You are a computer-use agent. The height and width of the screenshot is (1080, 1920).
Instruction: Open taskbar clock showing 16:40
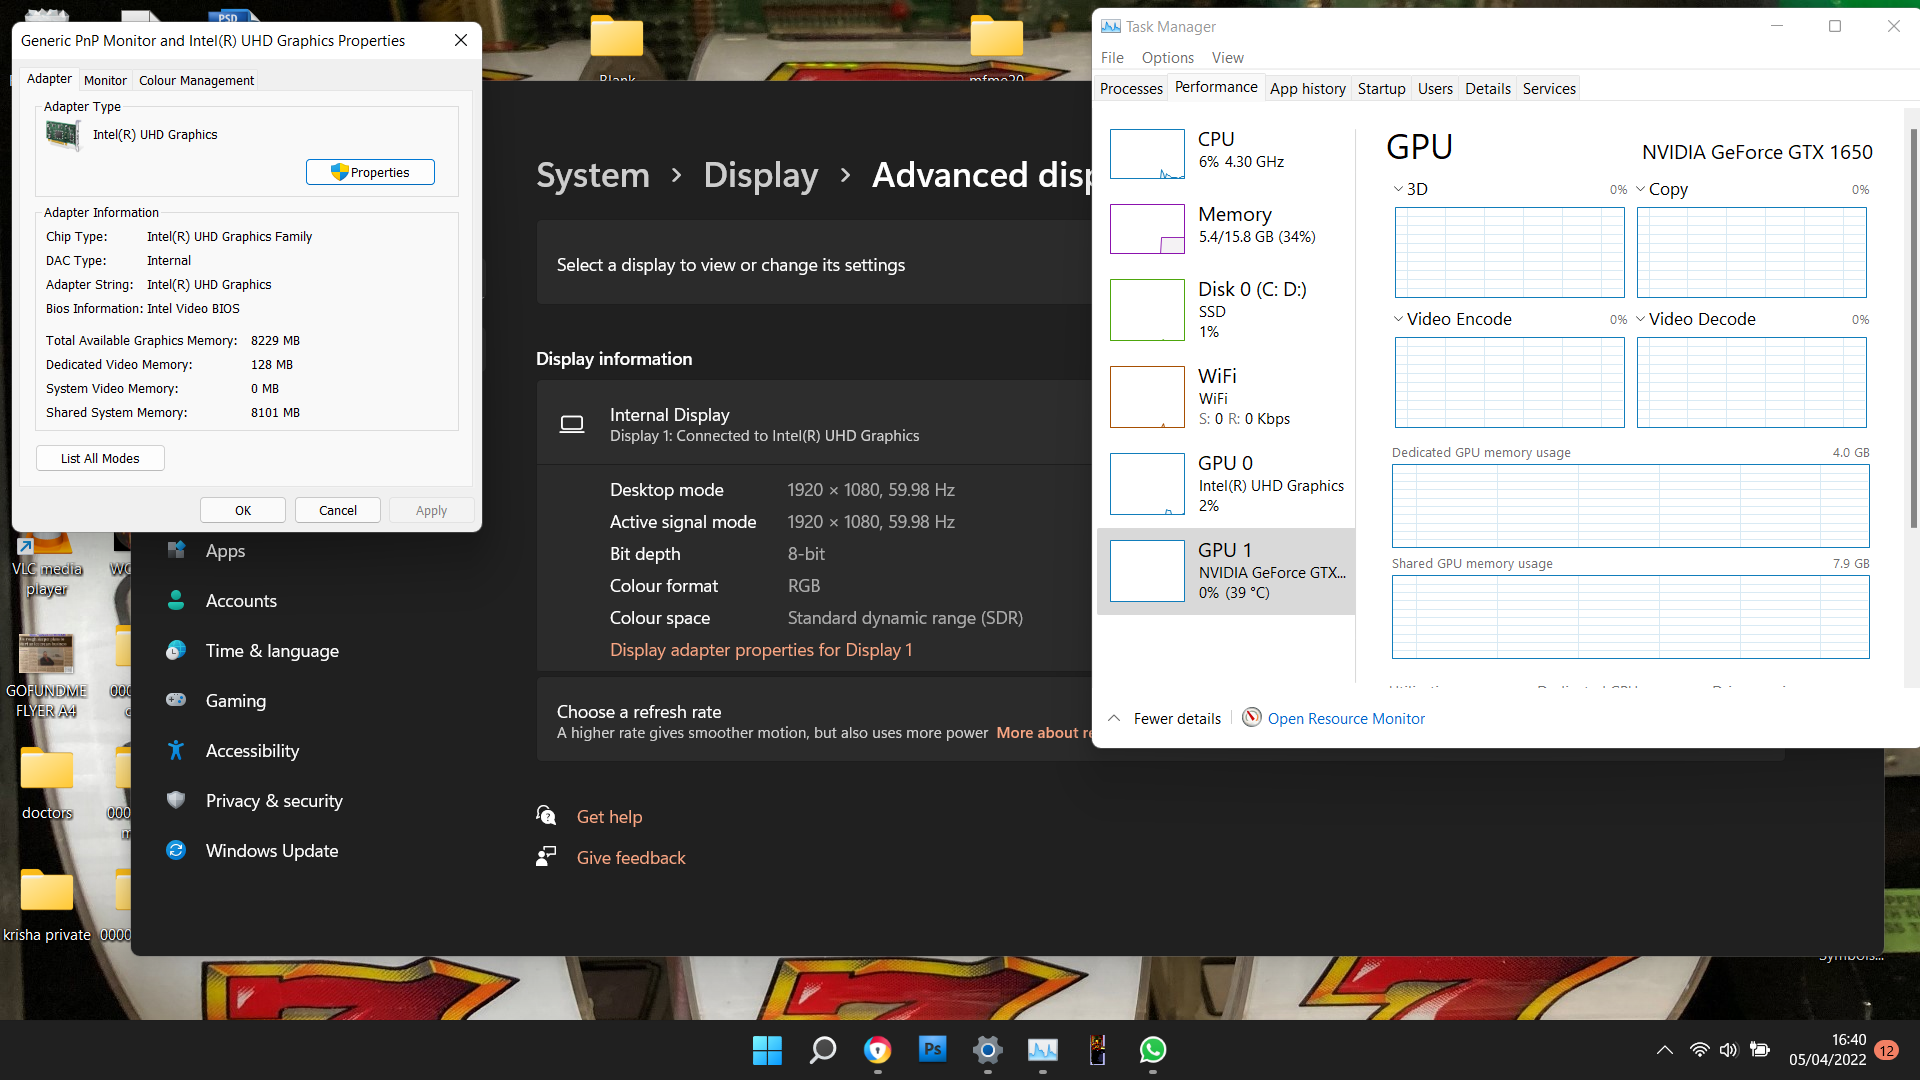(1827, 1050)
